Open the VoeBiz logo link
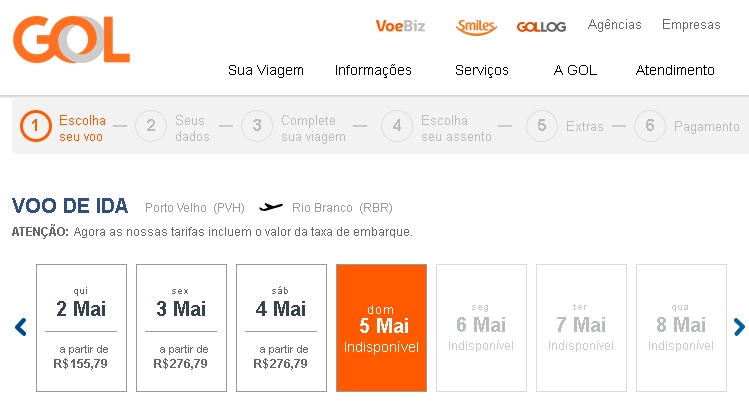This screenshot has width=749, height=407. tap(400, 26)
